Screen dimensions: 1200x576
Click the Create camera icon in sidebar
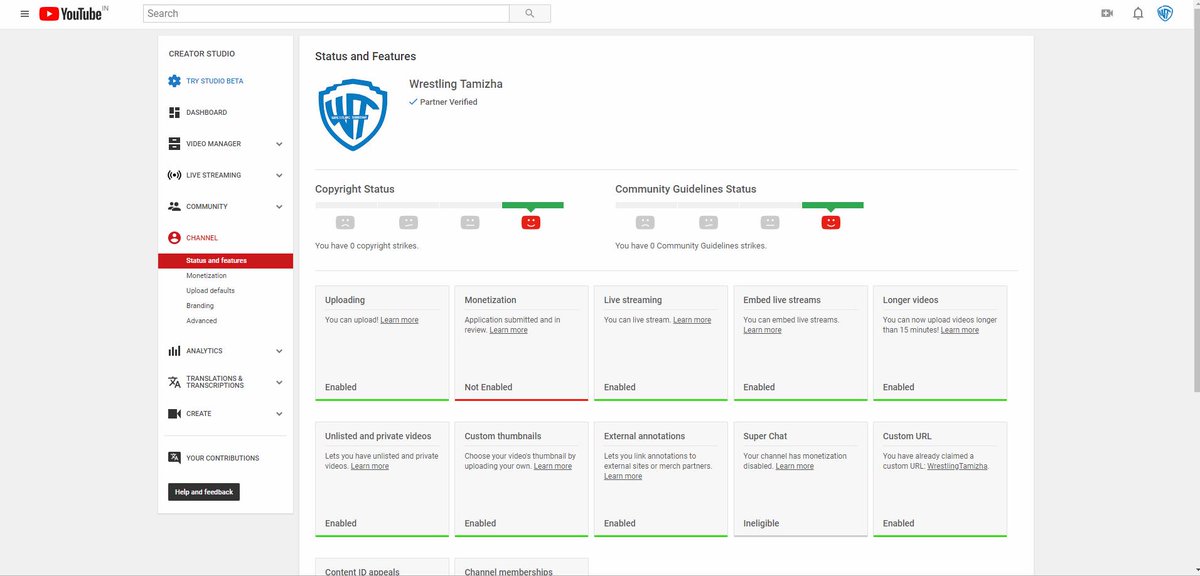coord(175,414)
